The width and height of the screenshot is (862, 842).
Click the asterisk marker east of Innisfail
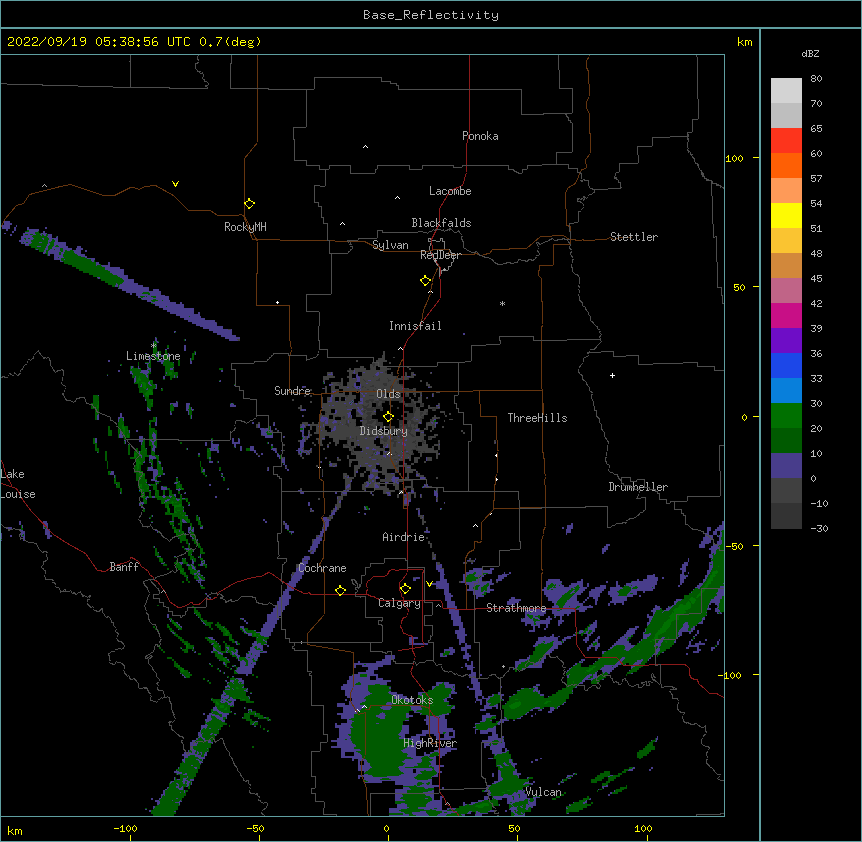(x=502, y=303)
